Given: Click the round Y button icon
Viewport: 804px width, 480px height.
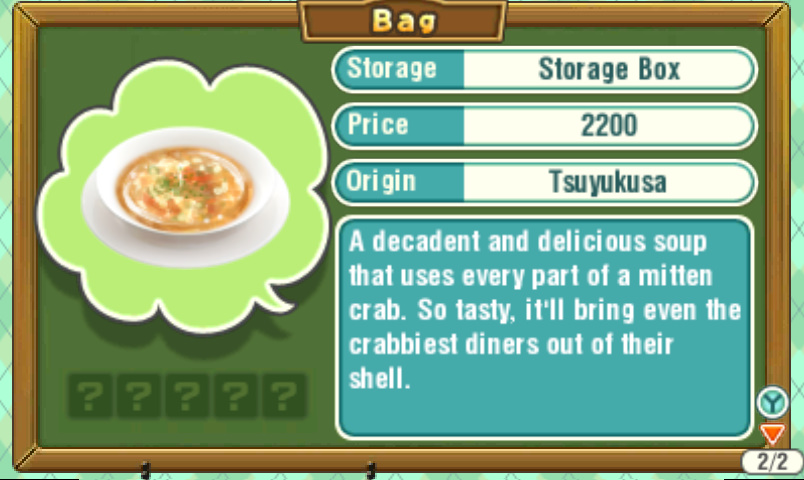Looking at the screenshot, I should [772, 402].
